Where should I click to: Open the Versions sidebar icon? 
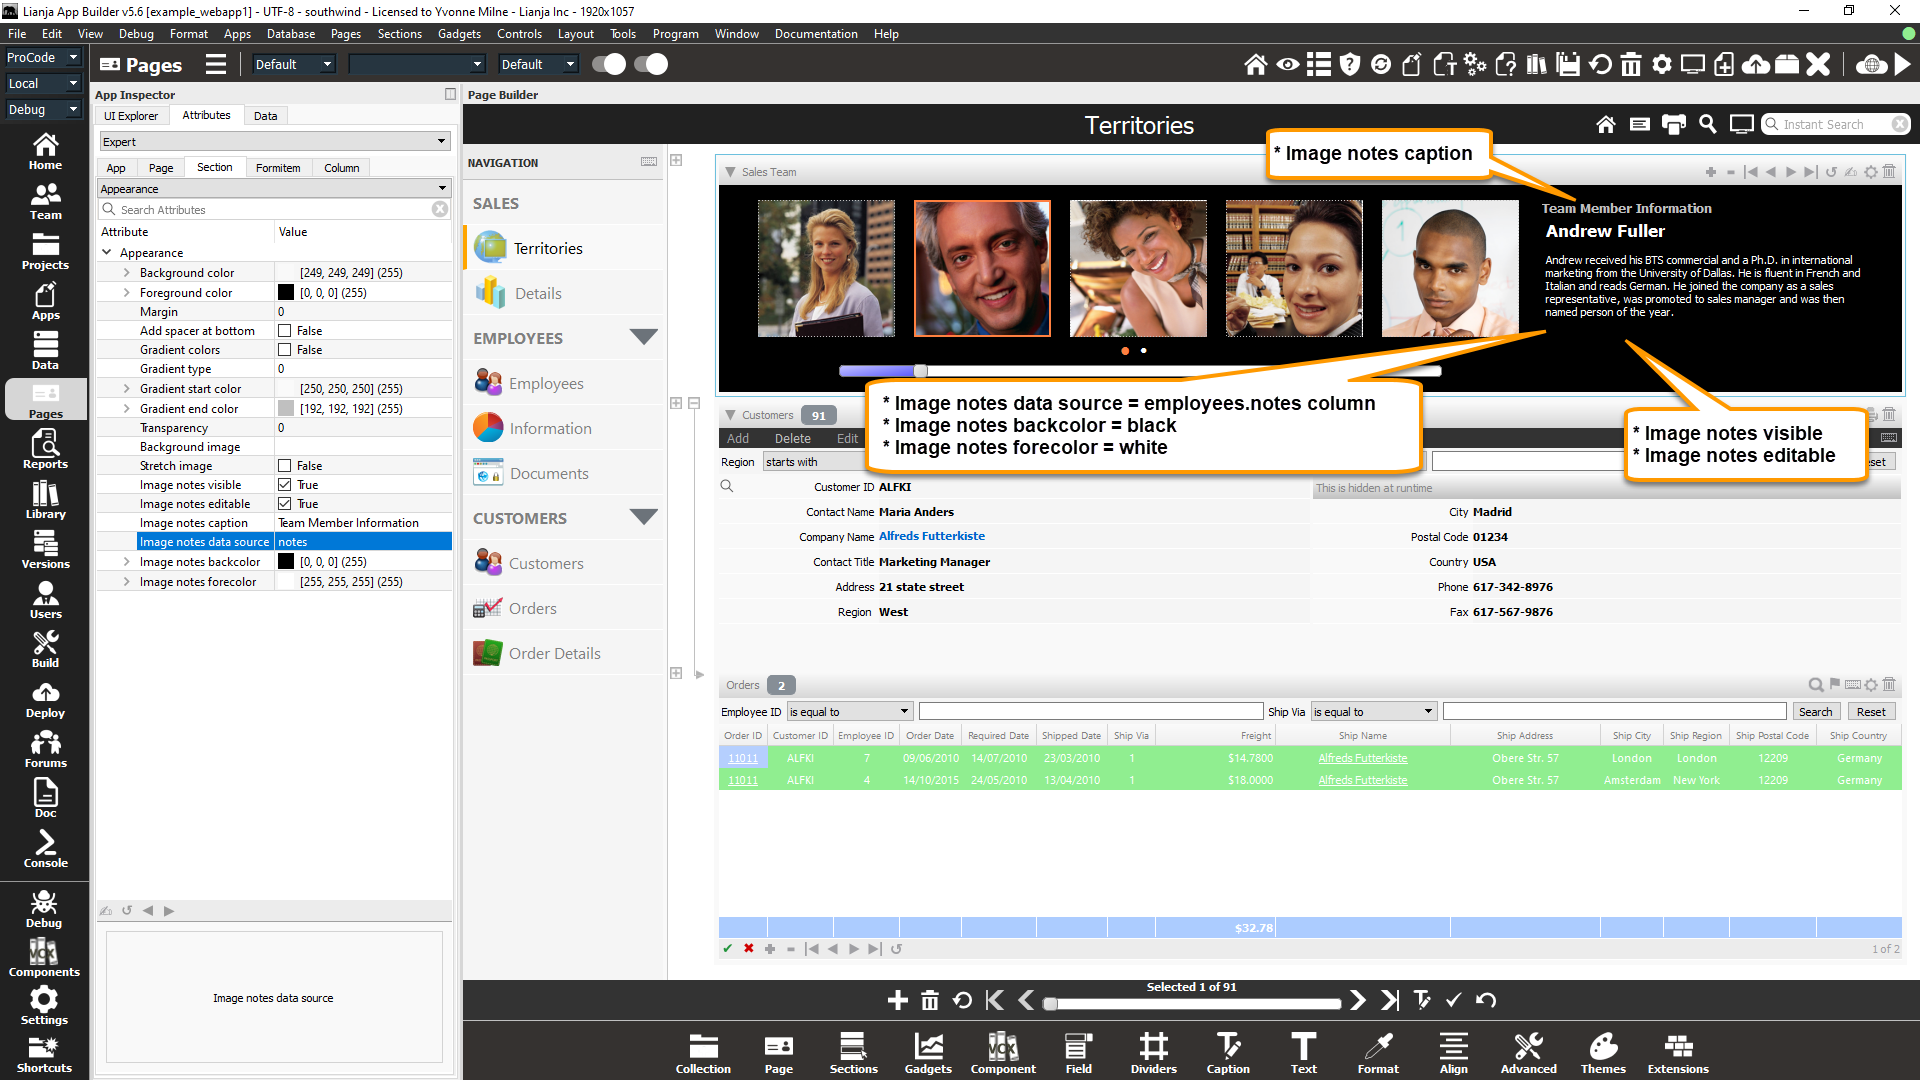(45, 549)
